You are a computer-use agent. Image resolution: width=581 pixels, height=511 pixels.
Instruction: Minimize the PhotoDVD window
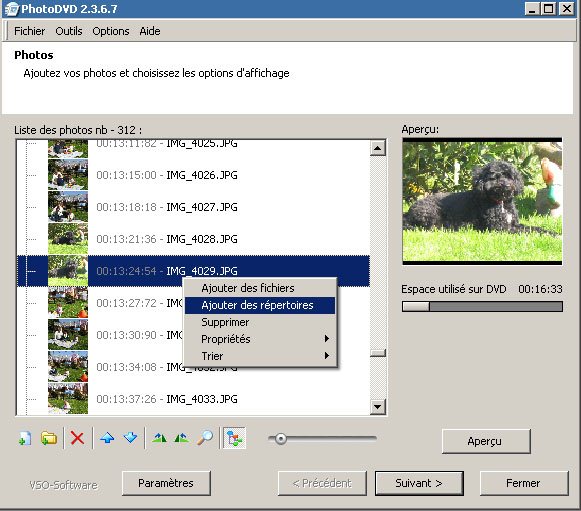[532, 9]
